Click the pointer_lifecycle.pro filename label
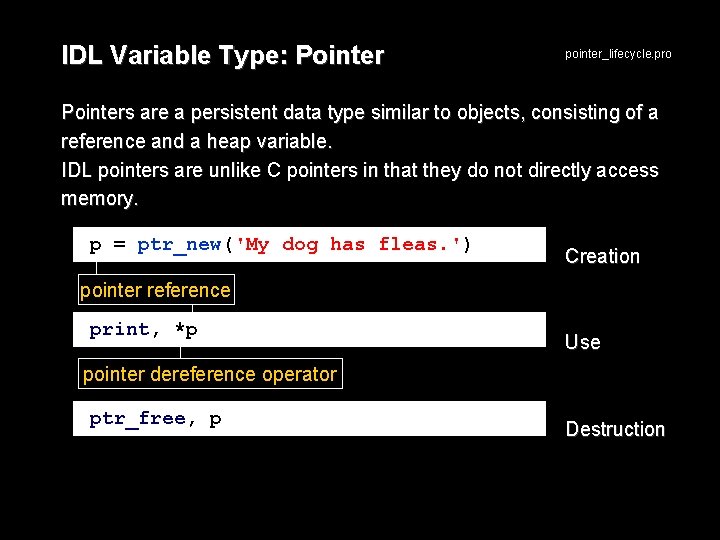Image resolution: width=720 pixels, height=540 pixels. click(x=618, y=54)
